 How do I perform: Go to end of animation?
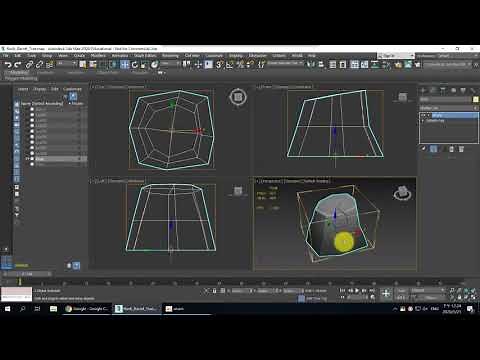coord(372,291)
